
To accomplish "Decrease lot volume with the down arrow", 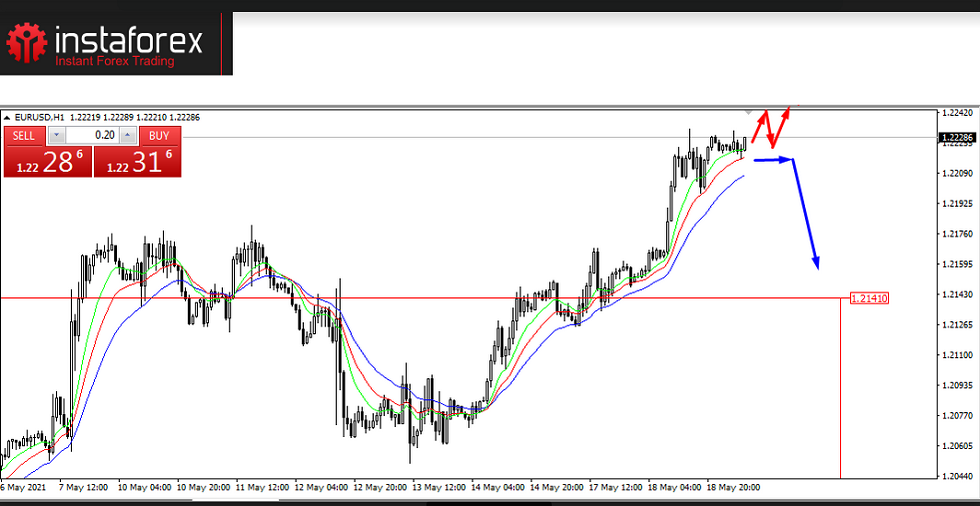I will 56,136.
